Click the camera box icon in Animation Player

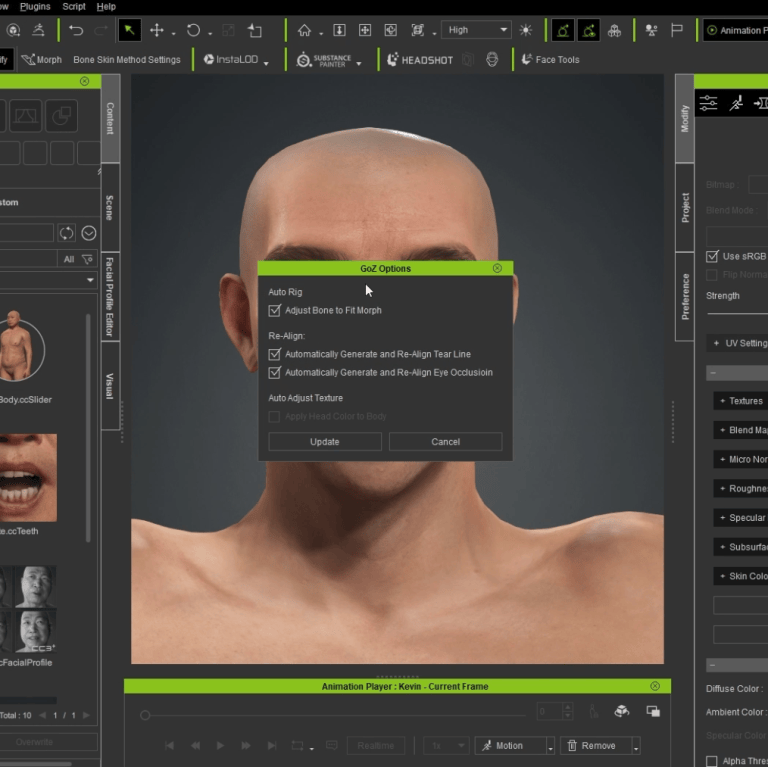(622, 711)
